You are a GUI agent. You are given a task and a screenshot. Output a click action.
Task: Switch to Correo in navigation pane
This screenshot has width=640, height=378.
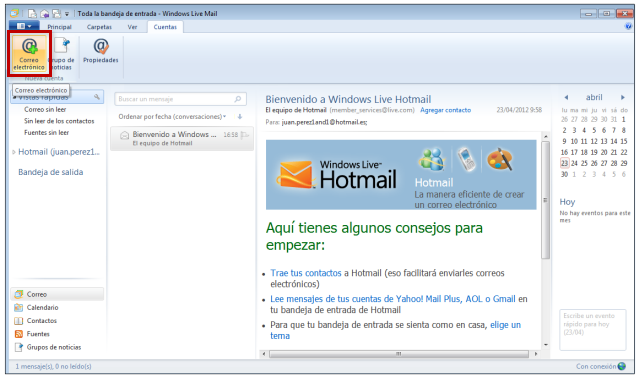pos(57,294)
